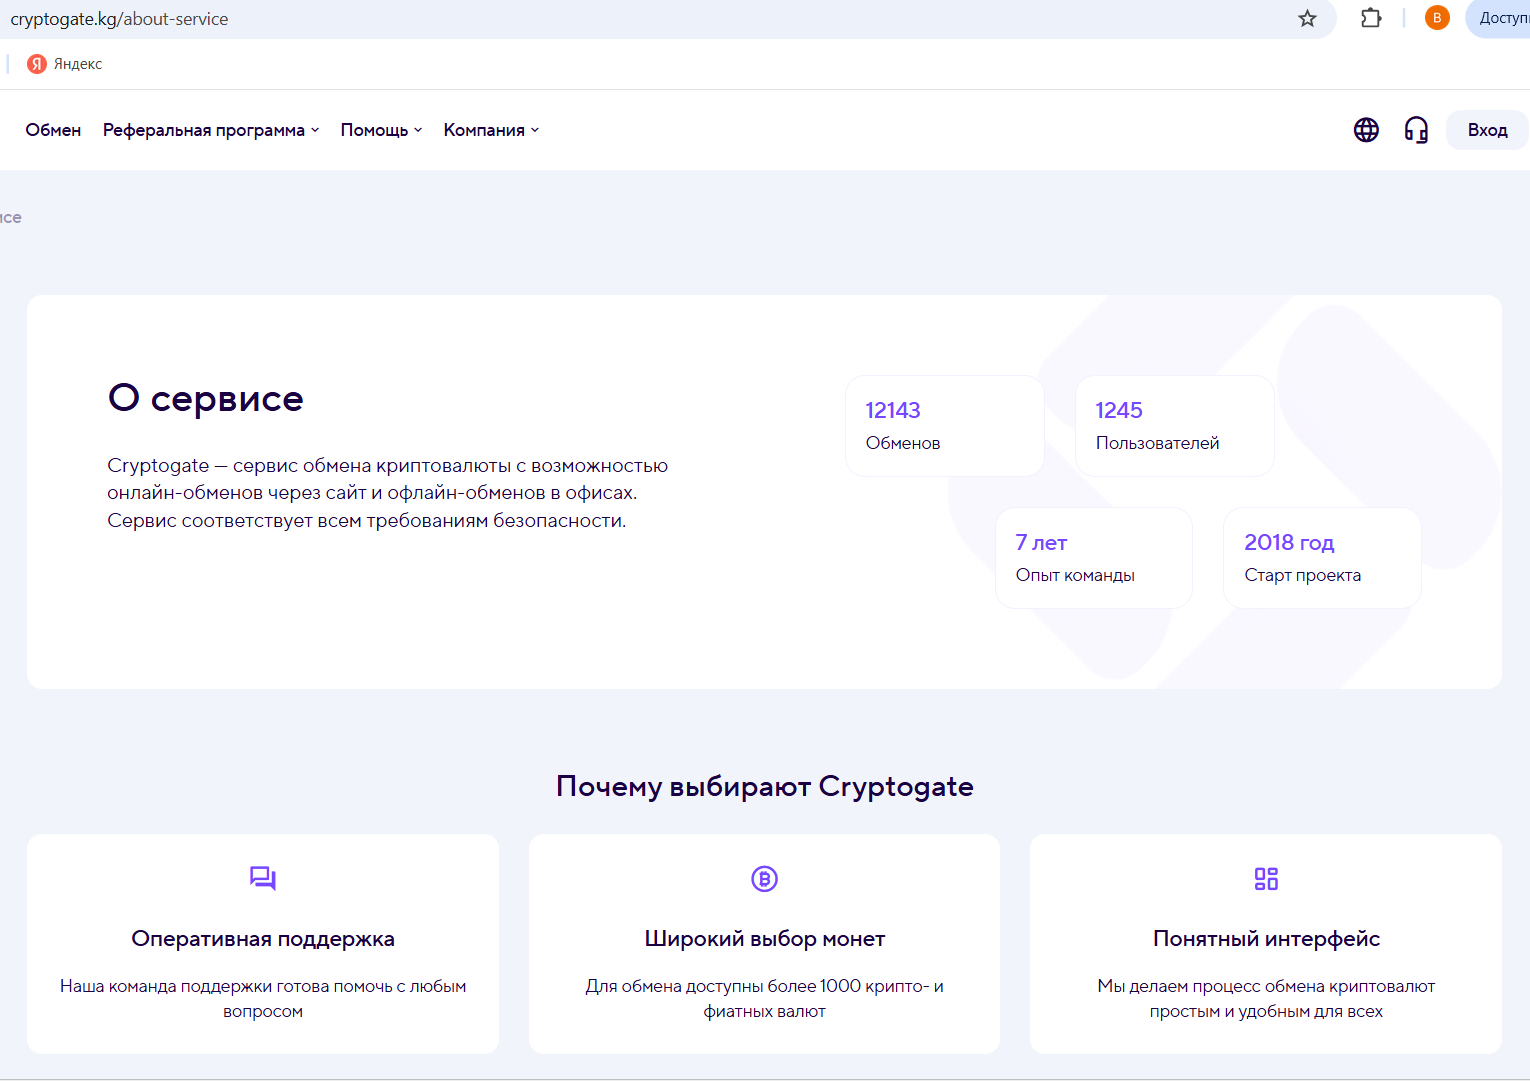1530x1081 pixels.
Task: Select the 12143 Обменов stat card
Action: [944, 426]
